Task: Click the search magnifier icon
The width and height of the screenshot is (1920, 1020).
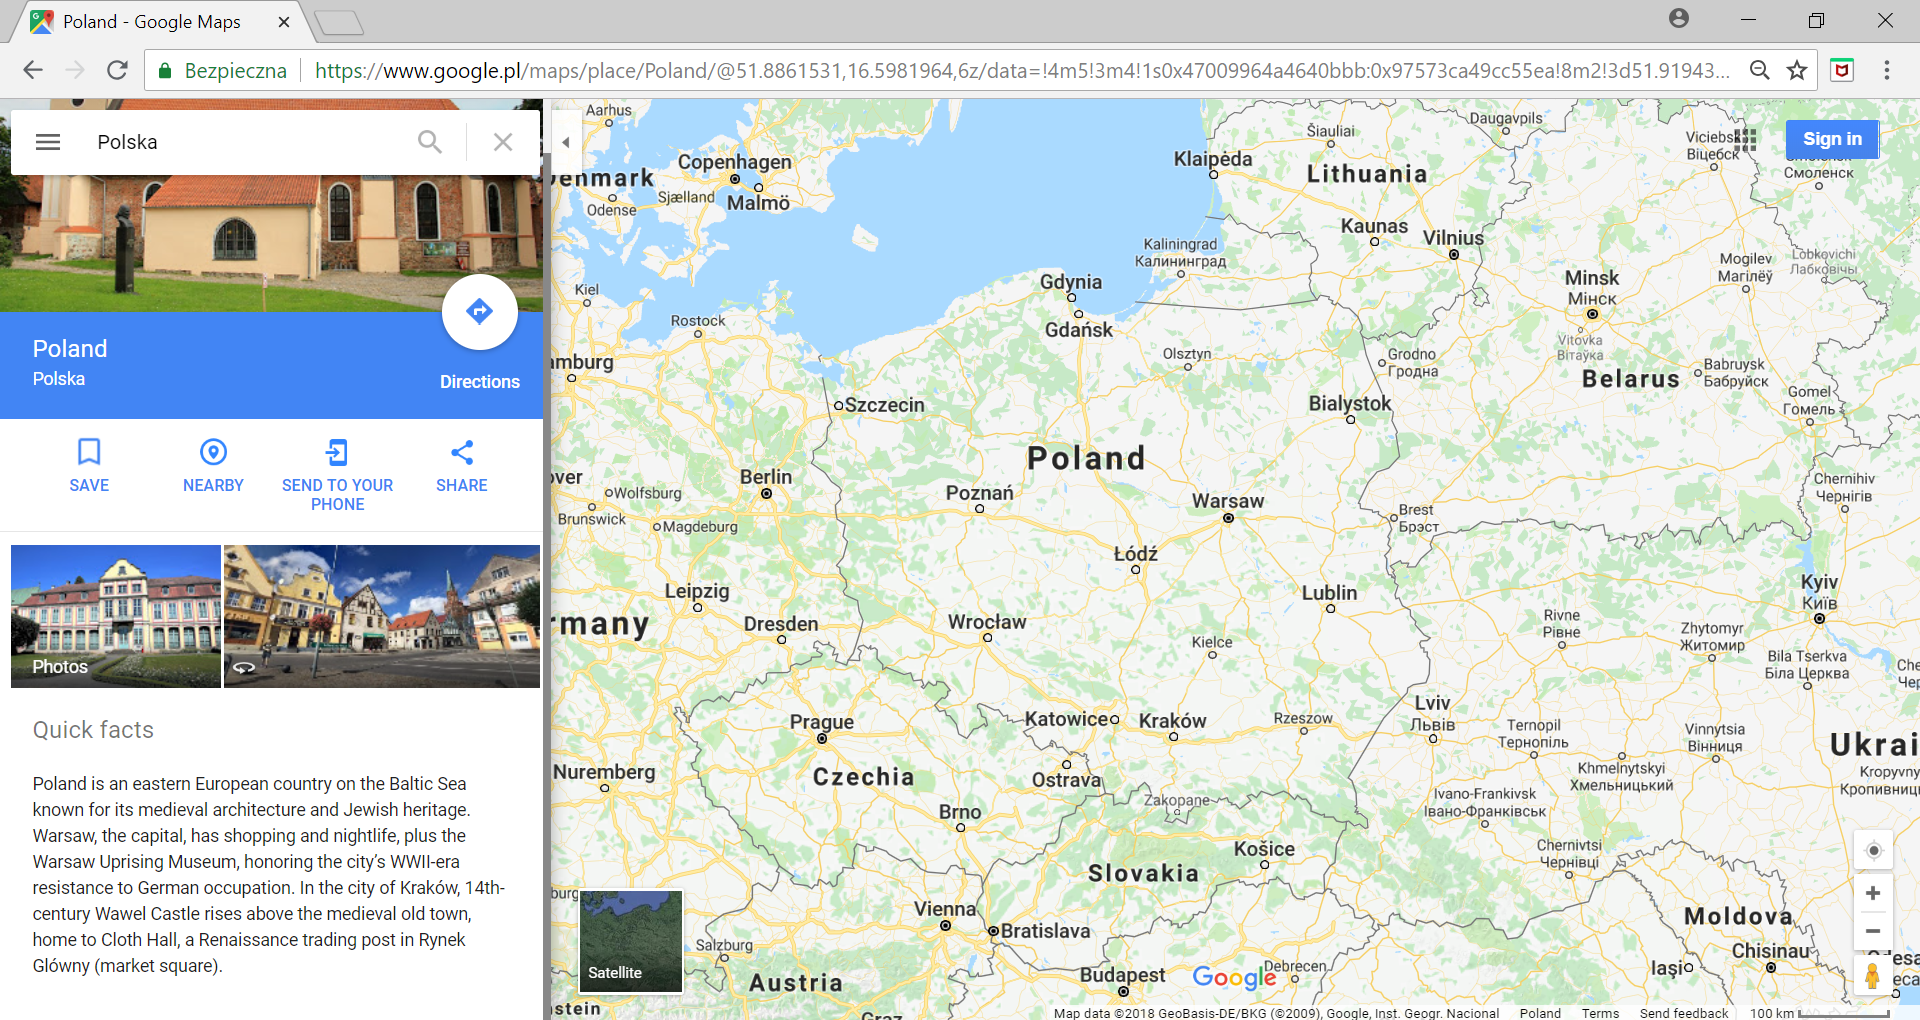Action: coord(430,141)
